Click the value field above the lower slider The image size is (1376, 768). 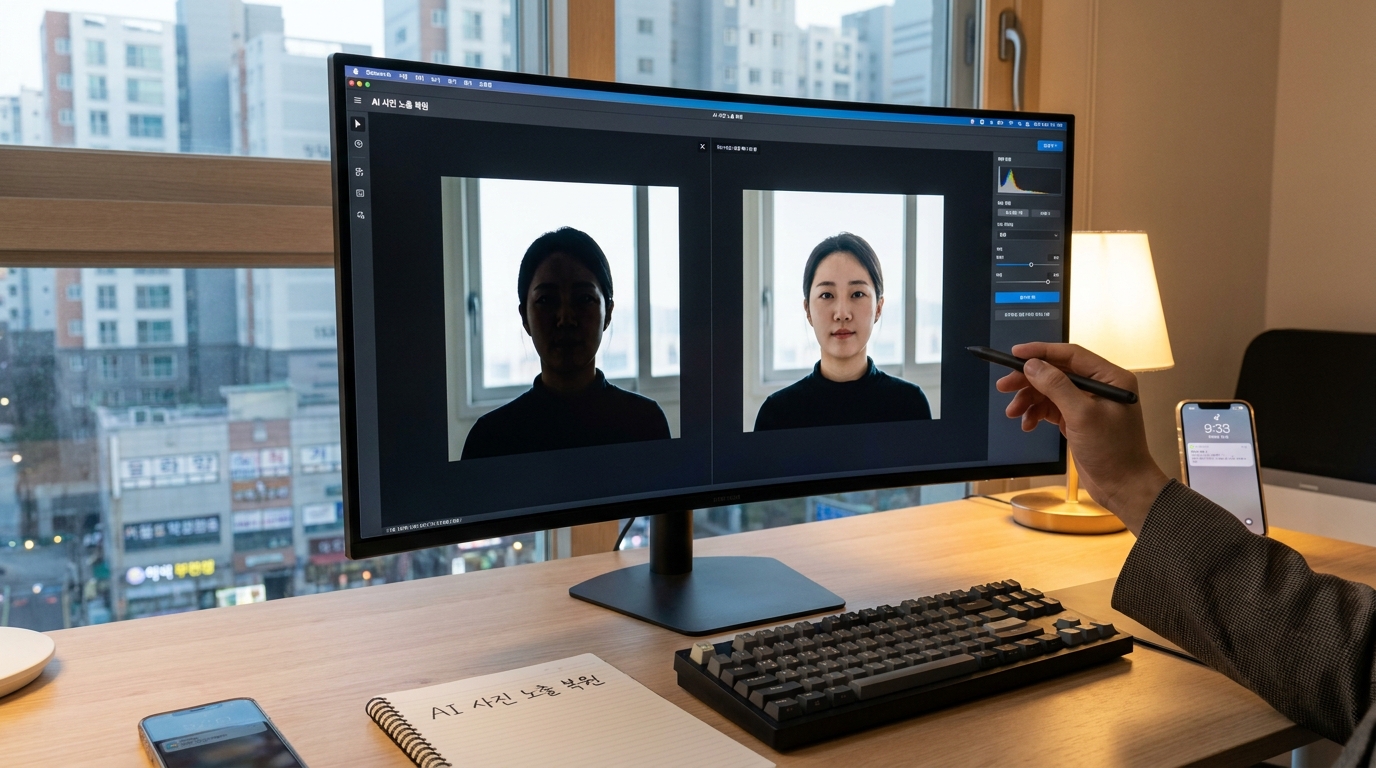point(1053,274)
